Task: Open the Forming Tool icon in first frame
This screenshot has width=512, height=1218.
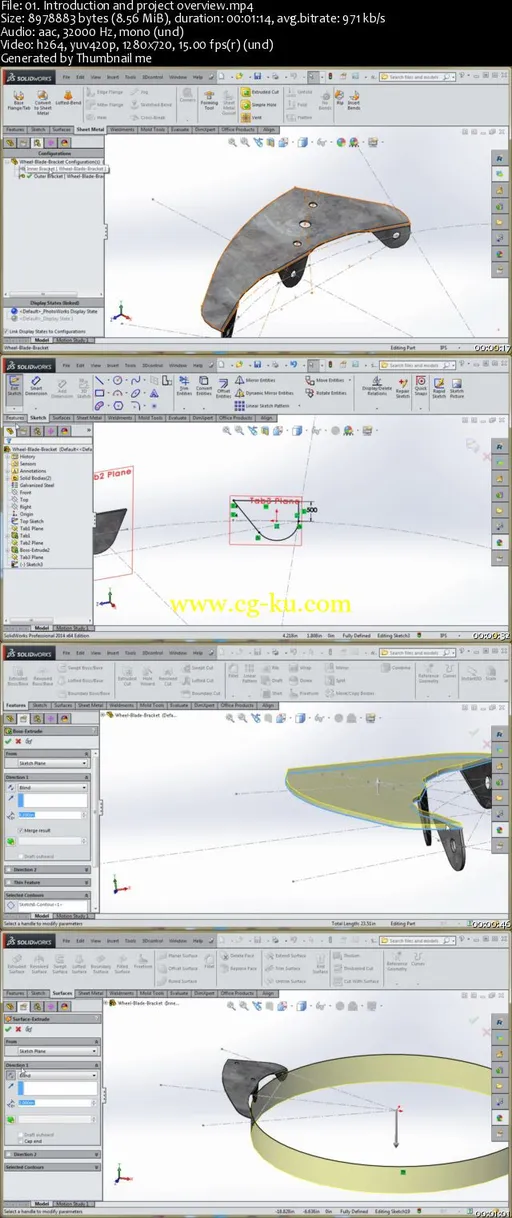Action: click(x=210, y=103)
